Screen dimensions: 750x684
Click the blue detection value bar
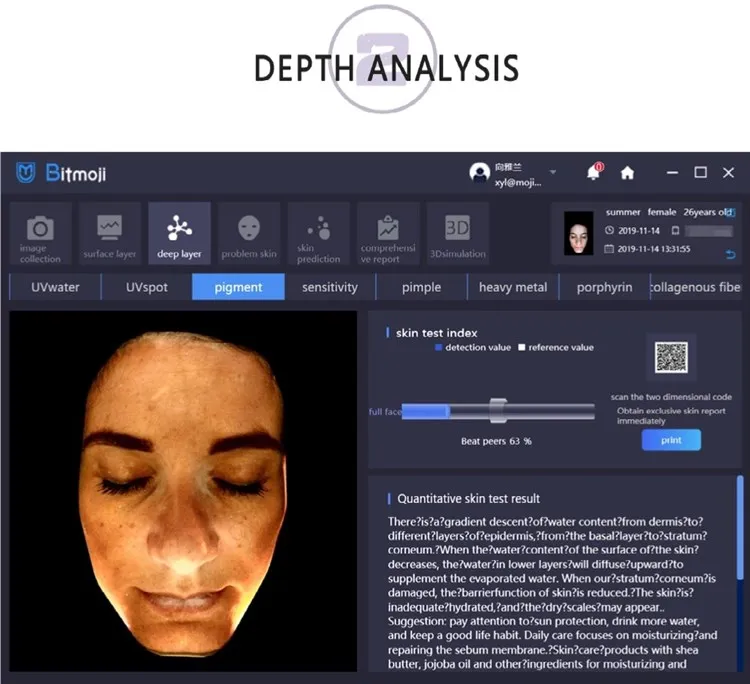425,411
